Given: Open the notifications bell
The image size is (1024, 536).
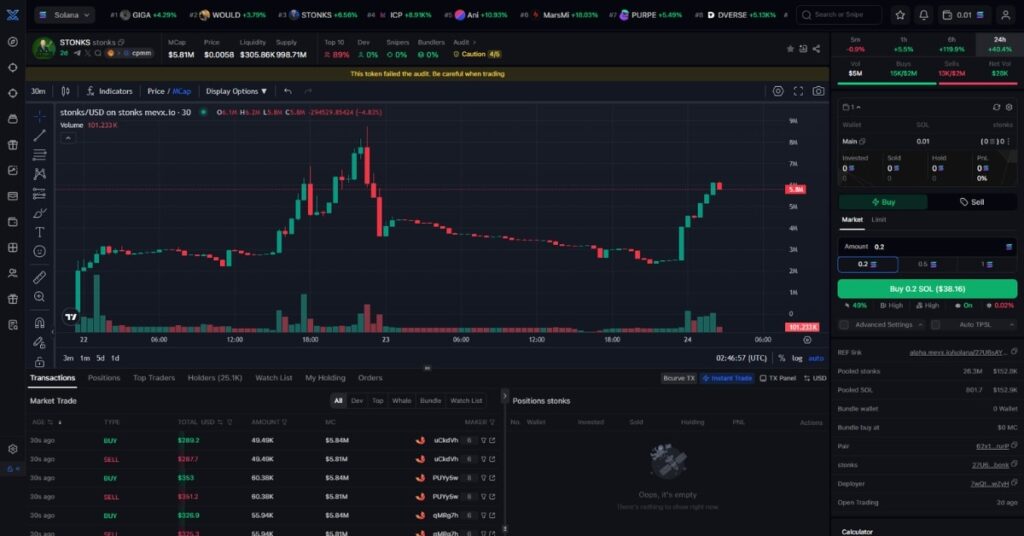Looking at the screenshot, I should point(923,14).
